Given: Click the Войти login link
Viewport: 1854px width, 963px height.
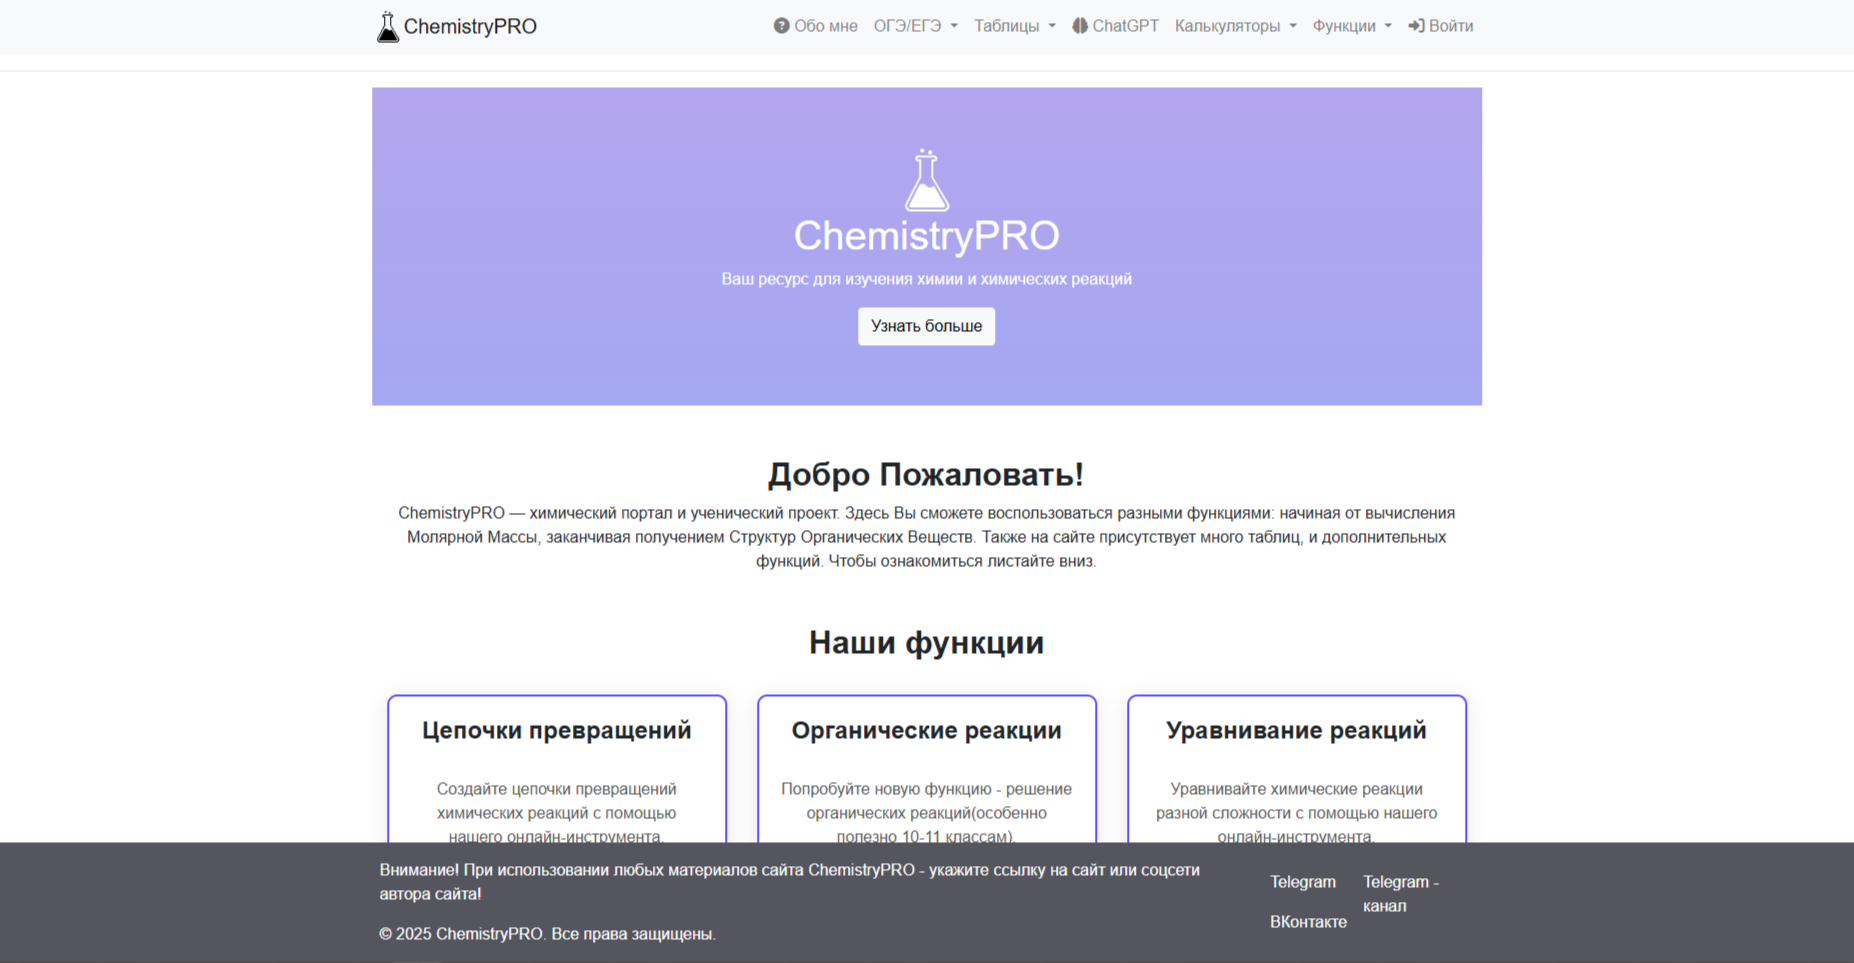Looking at the screenshot, I should [x=1440, y=26].
